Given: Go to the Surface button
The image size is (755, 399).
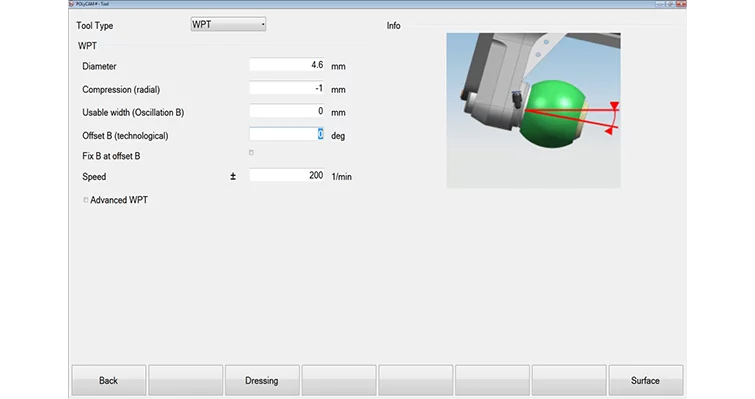Looking at the screenshot, I should 646,380.
